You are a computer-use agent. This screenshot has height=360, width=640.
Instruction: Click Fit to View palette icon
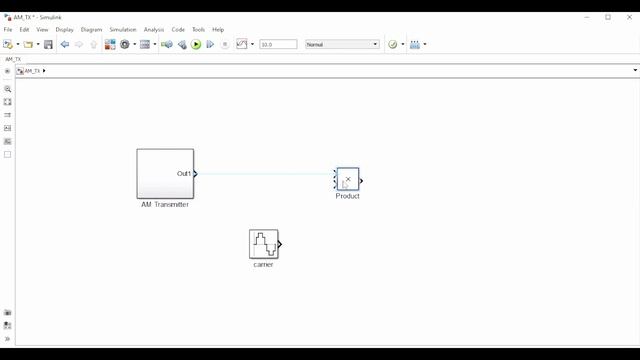pyautogui.click(x=7, y=102)
